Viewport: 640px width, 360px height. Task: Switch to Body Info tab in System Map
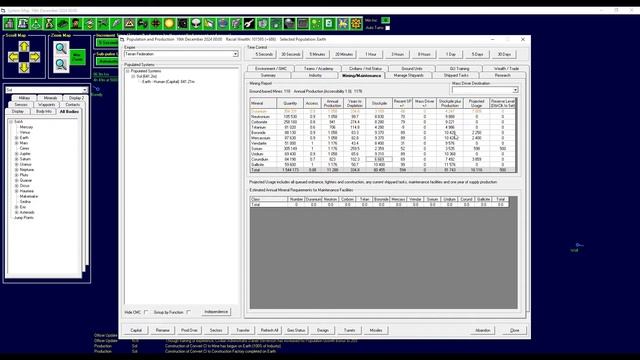point(44,111)
